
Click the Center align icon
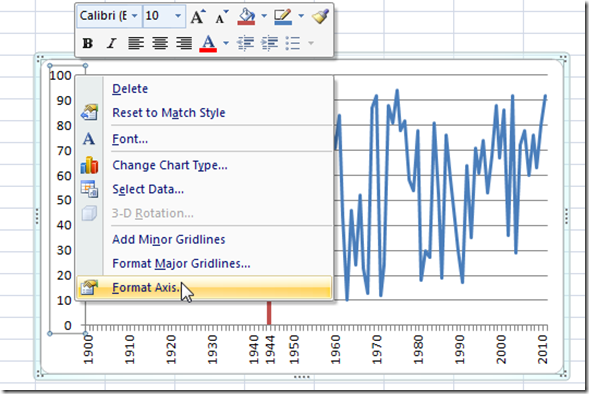[x=160, y=43]
